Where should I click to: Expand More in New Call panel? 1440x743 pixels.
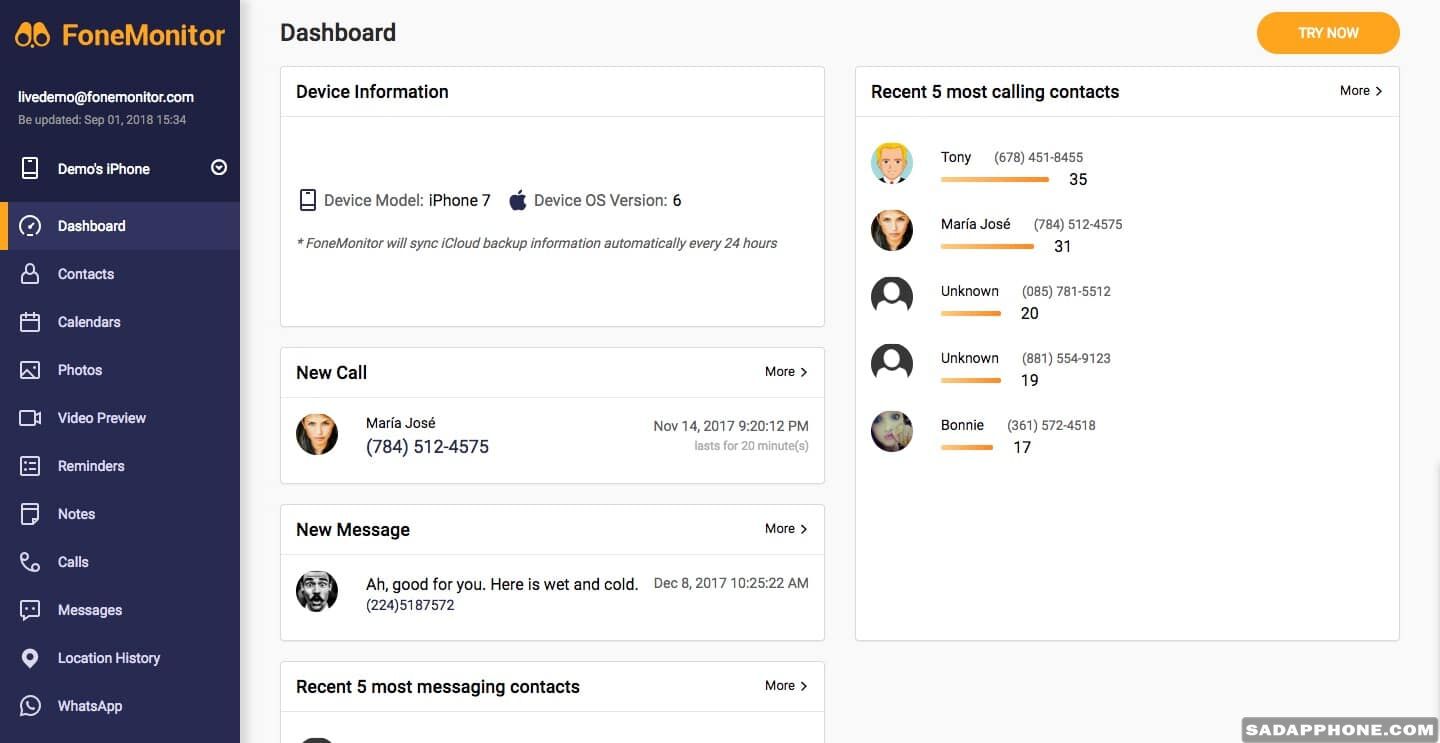(x=786, y=372)
